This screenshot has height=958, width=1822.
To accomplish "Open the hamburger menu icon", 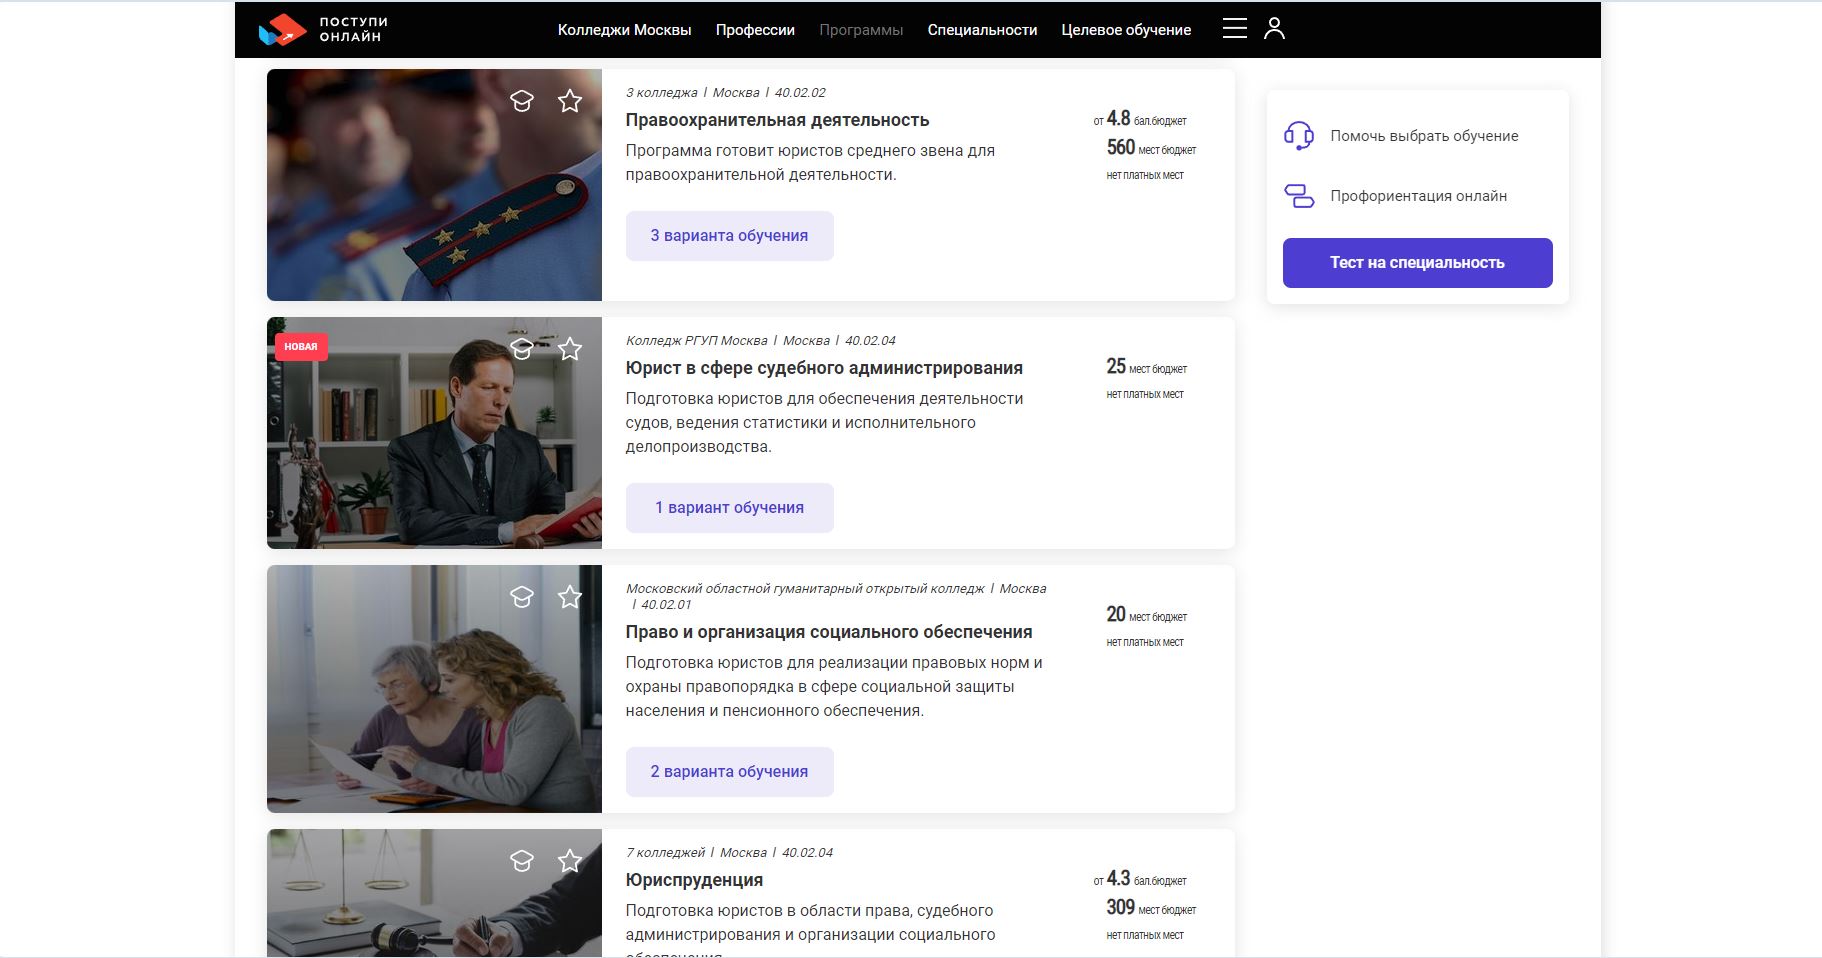I will tap(1235, 28).
